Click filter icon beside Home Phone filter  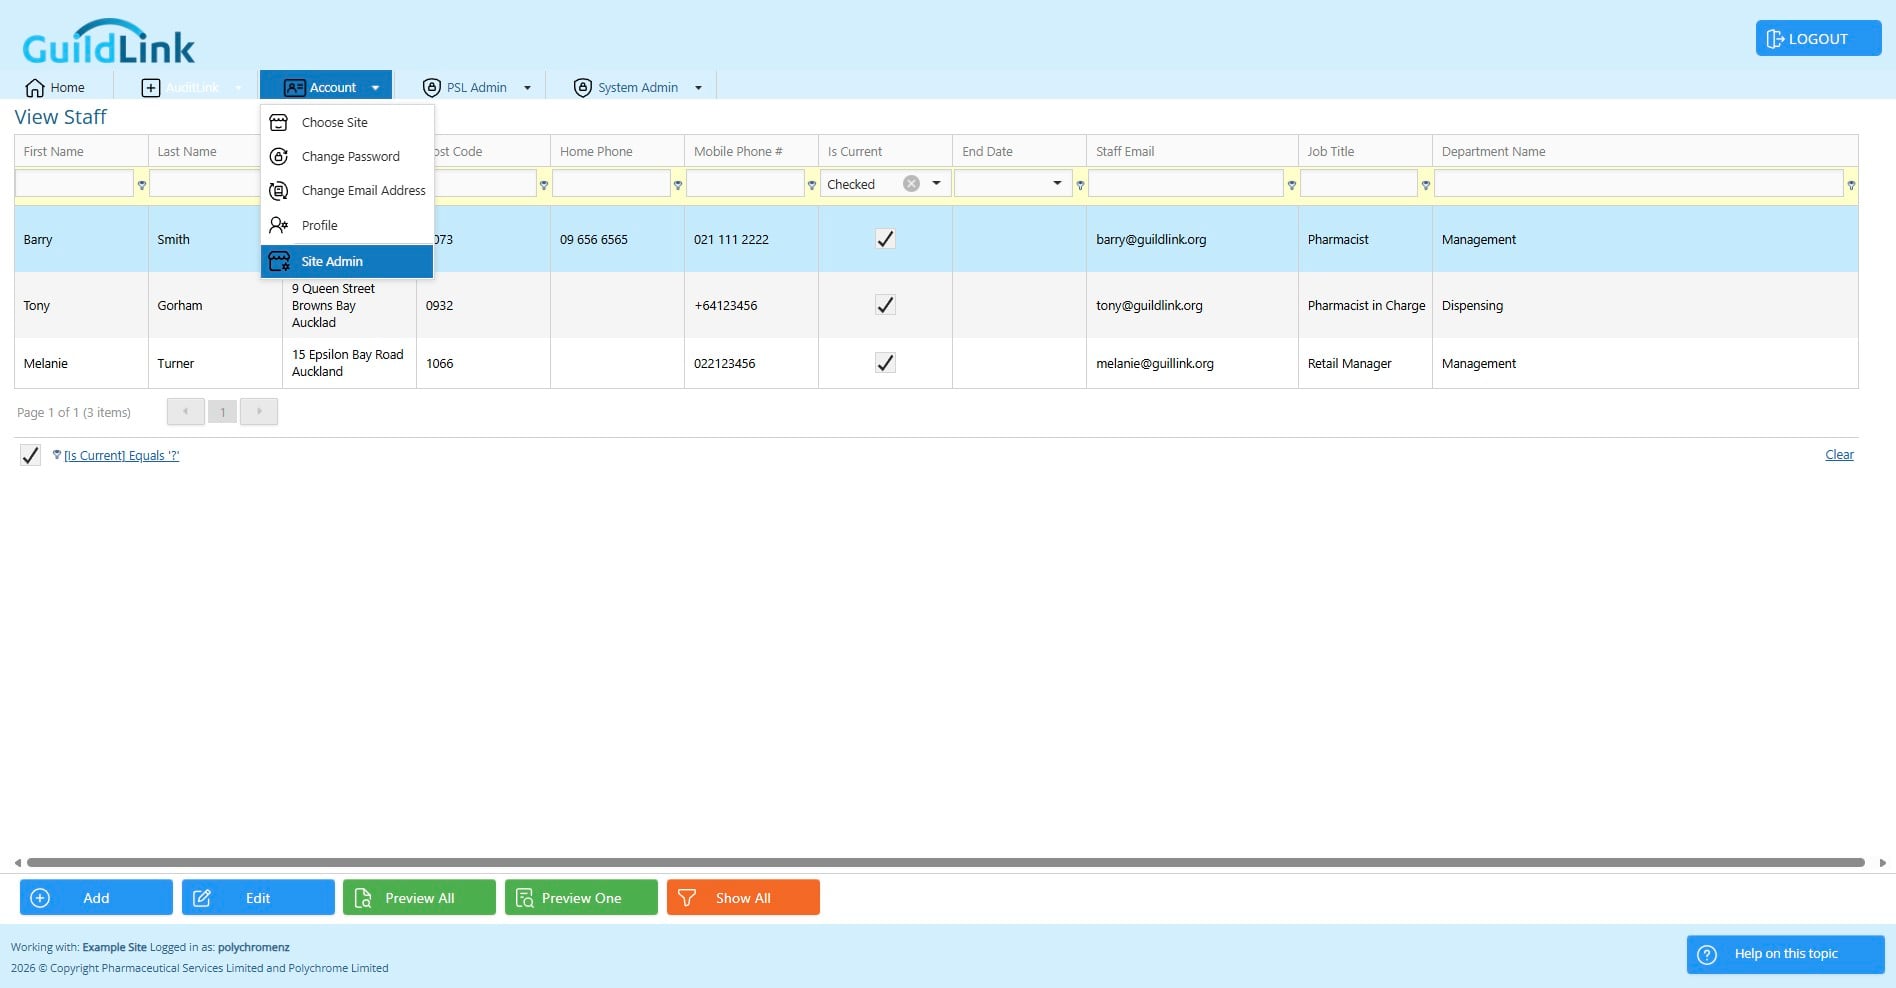678,185
